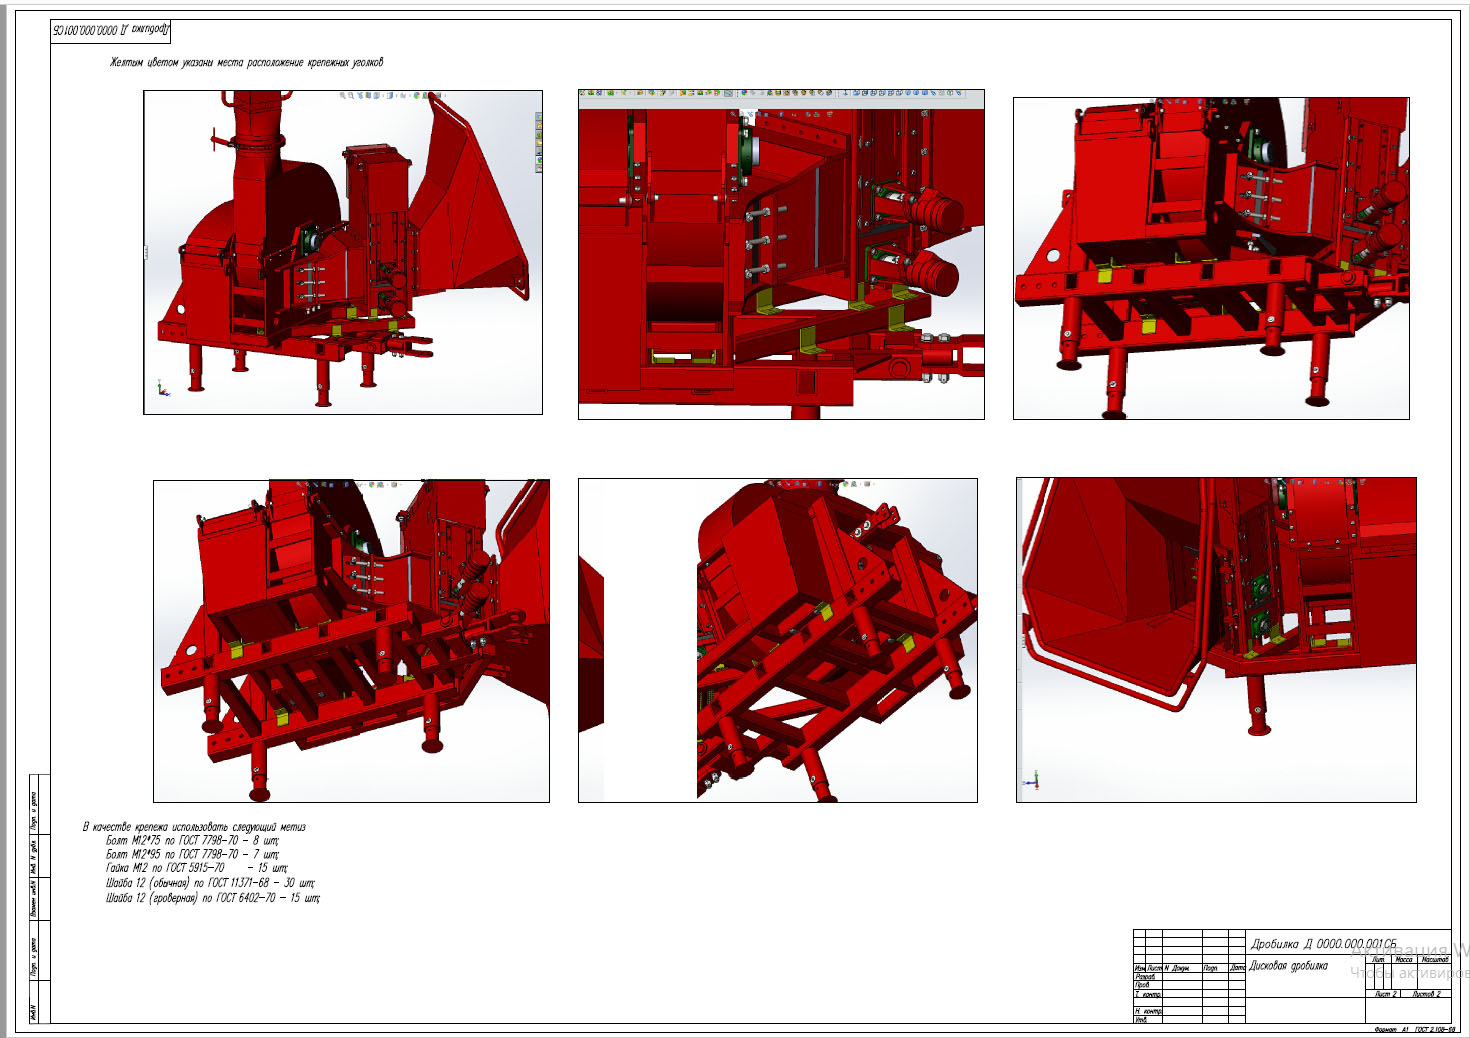Image resolution: width=1470 pixels, height=1038 pixels.
Task: Click the 'Дисковая дробилка' name field
Action: [1288, 965]
